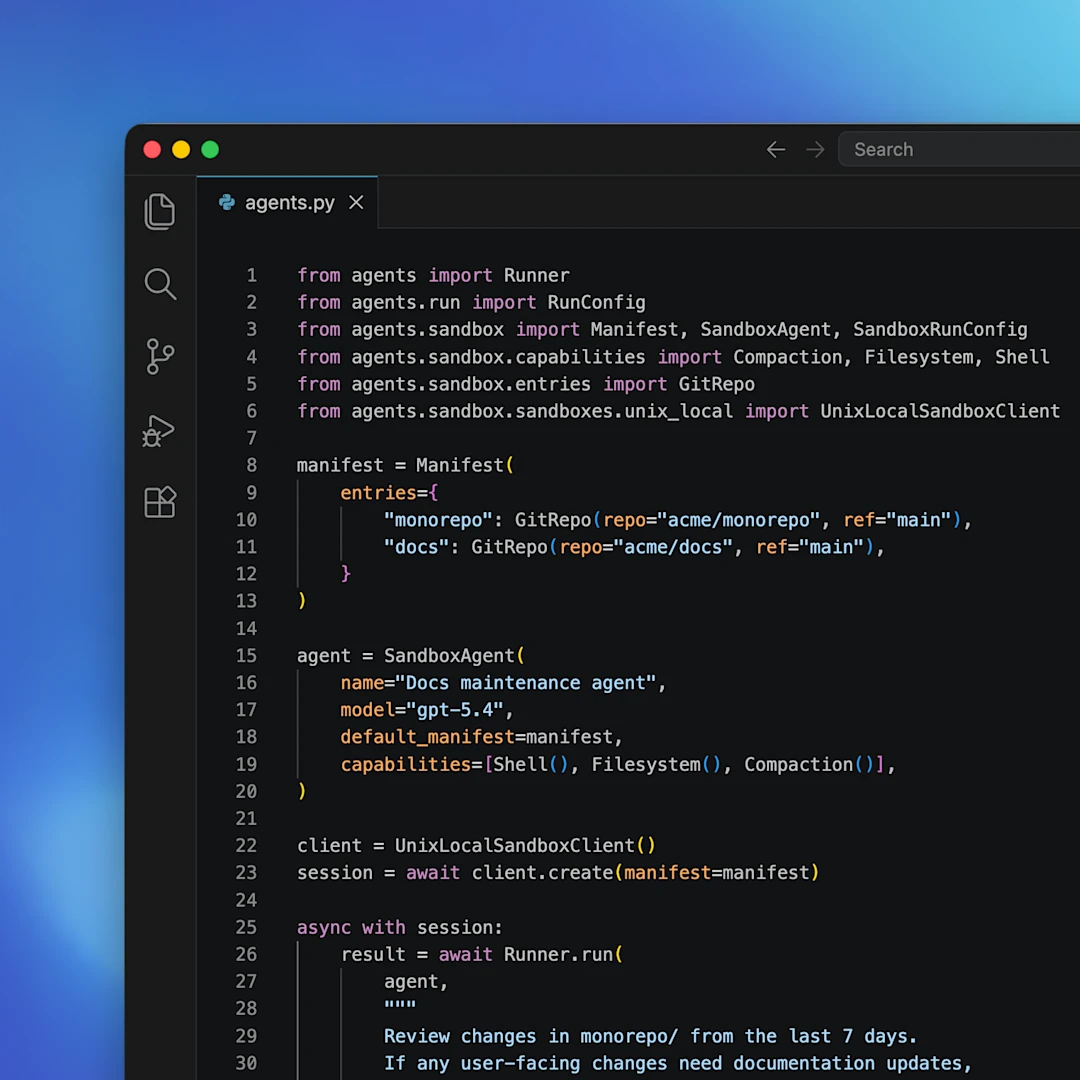Click the green maximize window button
1080x1080 pixels.
(210, 149)
